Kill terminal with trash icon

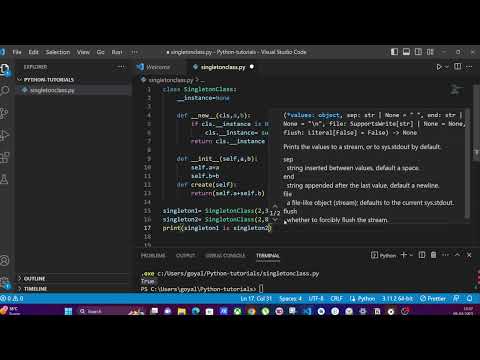coord(433,255)
